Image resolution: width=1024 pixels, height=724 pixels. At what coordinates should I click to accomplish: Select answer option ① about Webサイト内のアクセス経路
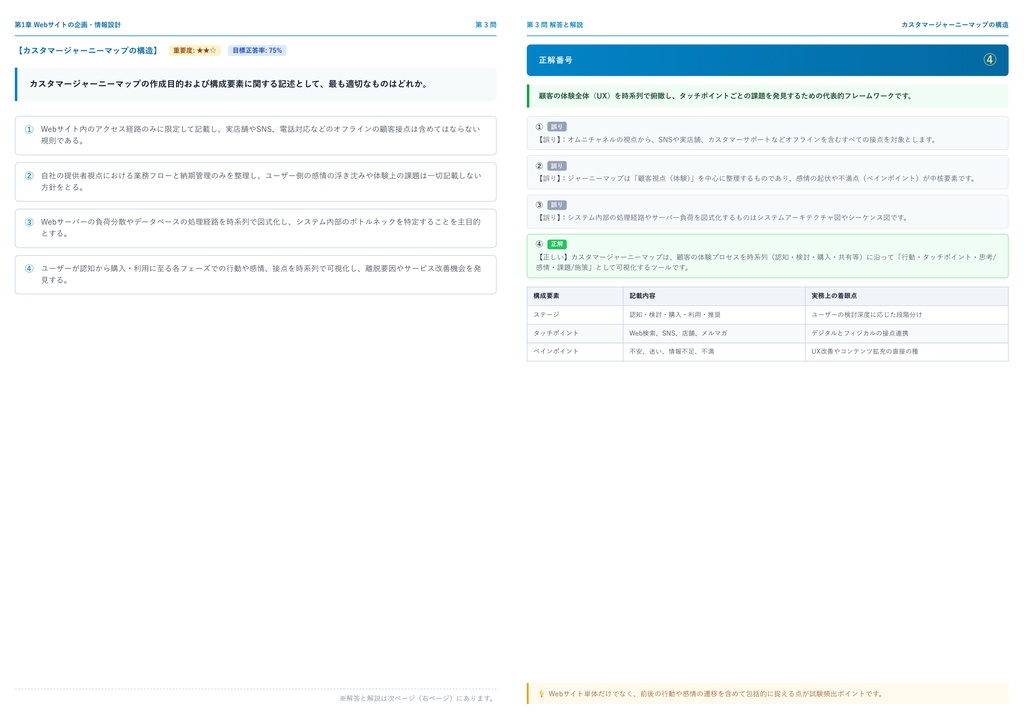[255, 135]
